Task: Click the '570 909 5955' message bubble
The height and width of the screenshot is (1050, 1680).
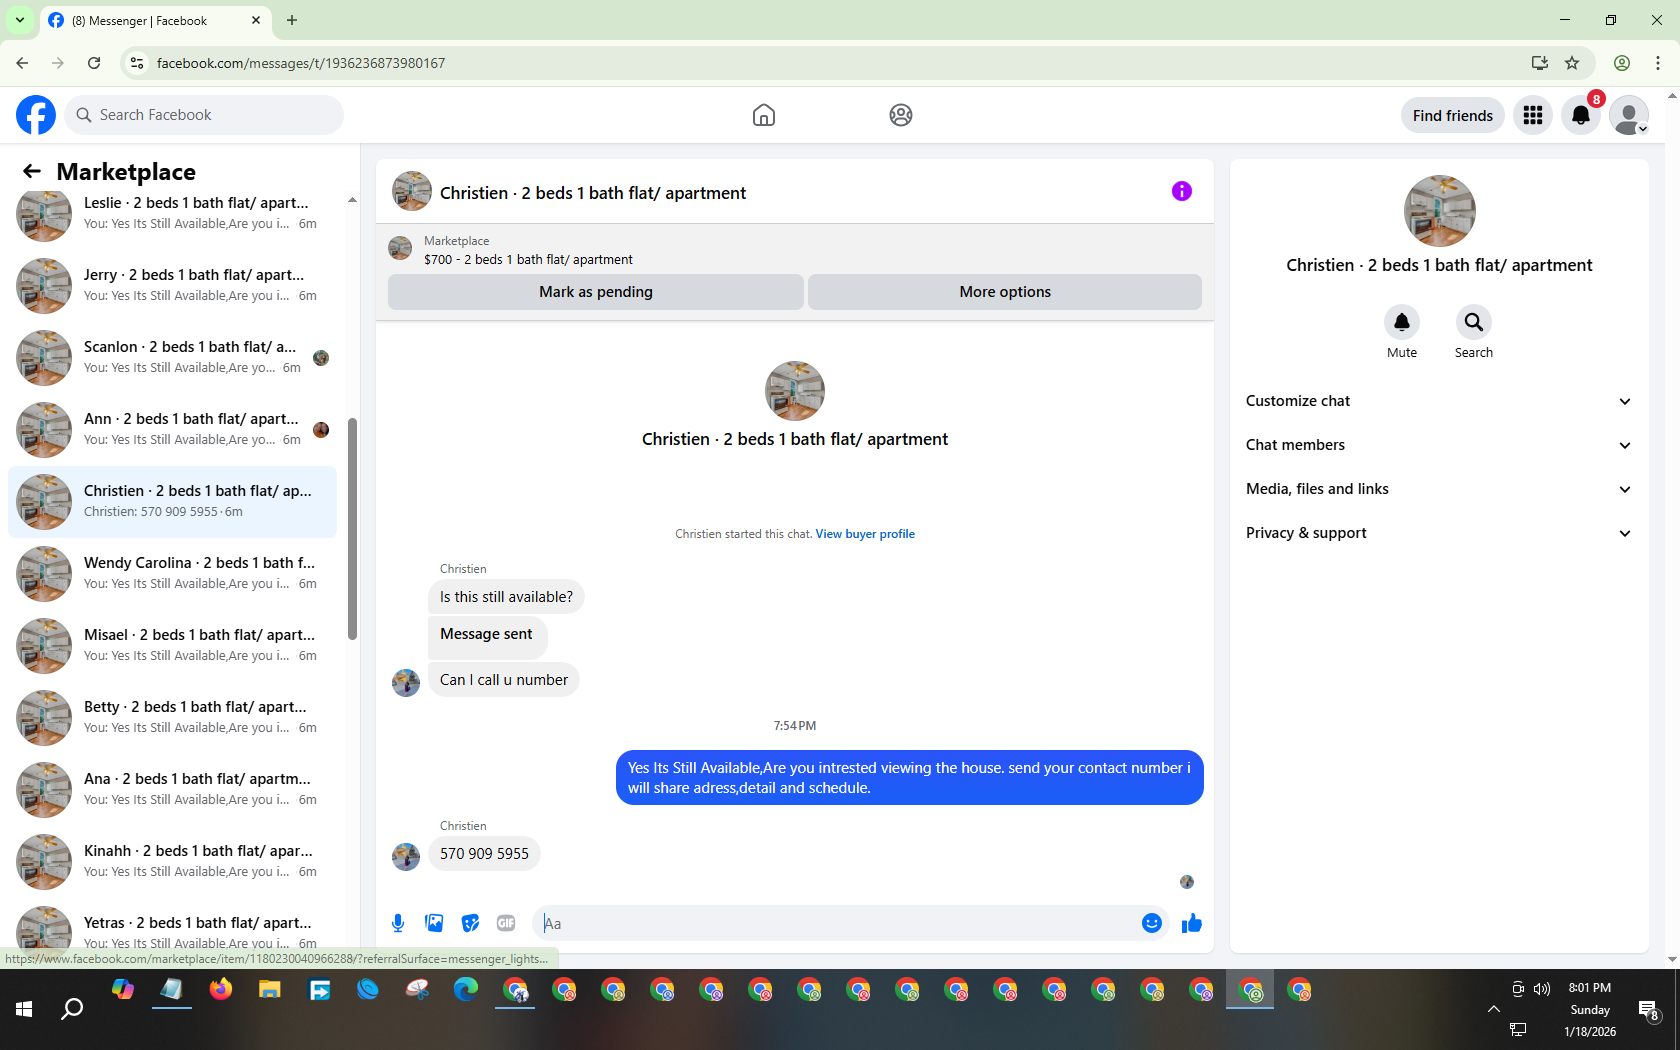Action: tap(484, 854)
